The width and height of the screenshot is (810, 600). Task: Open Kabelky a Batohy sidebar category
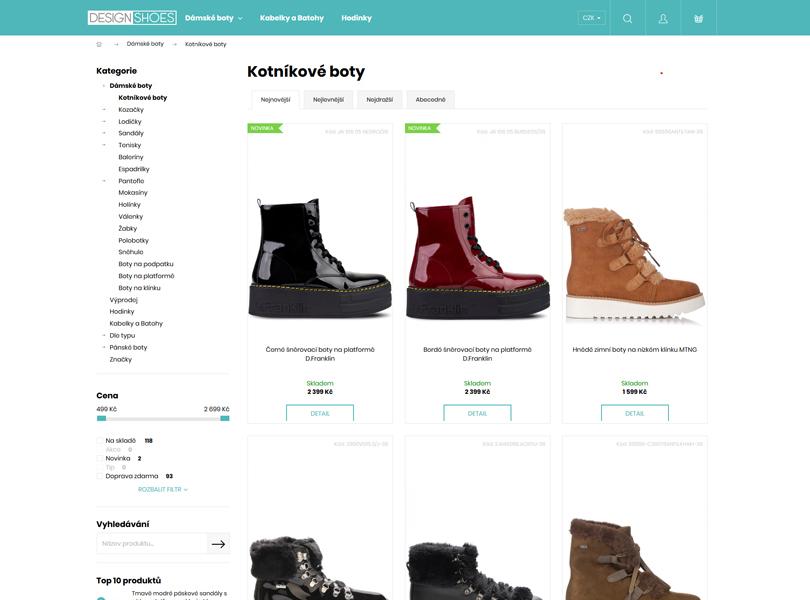click(x=136, y=324)
